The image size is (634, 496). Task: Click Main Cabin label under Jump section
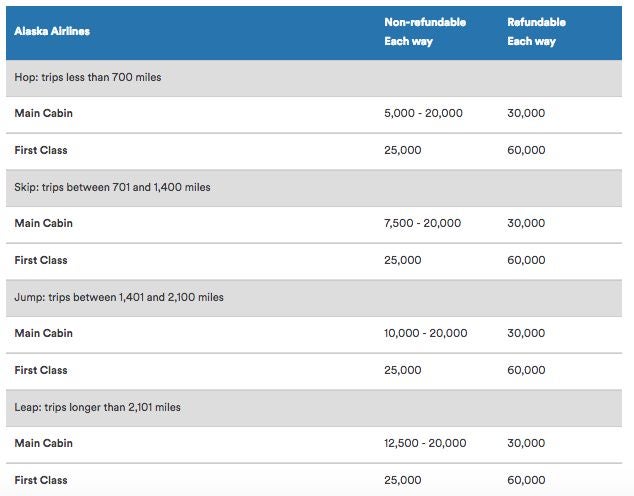44,333
